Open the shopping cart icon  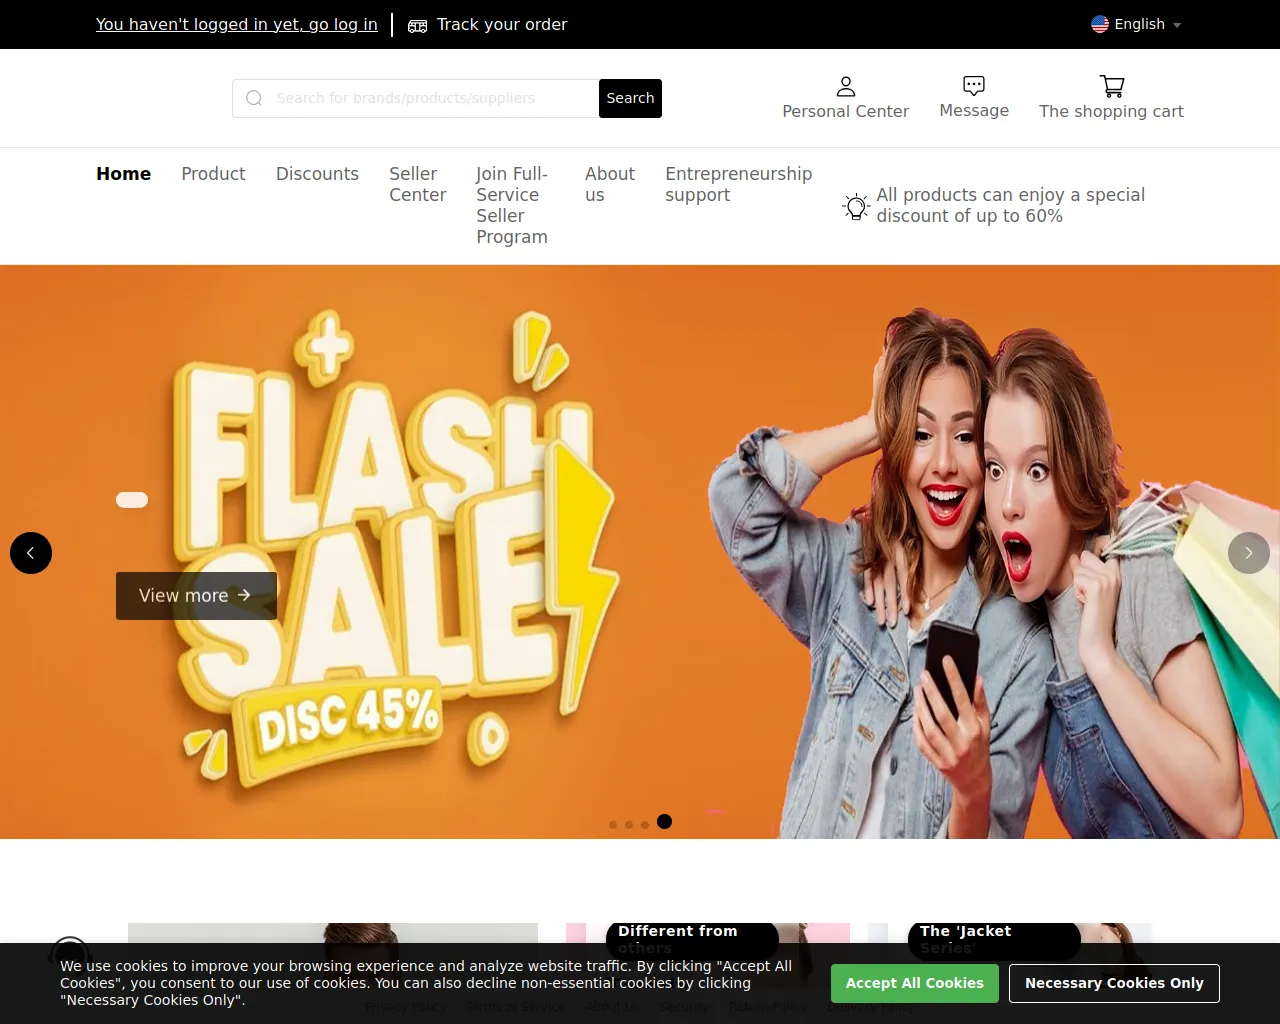coord(1112,86)
